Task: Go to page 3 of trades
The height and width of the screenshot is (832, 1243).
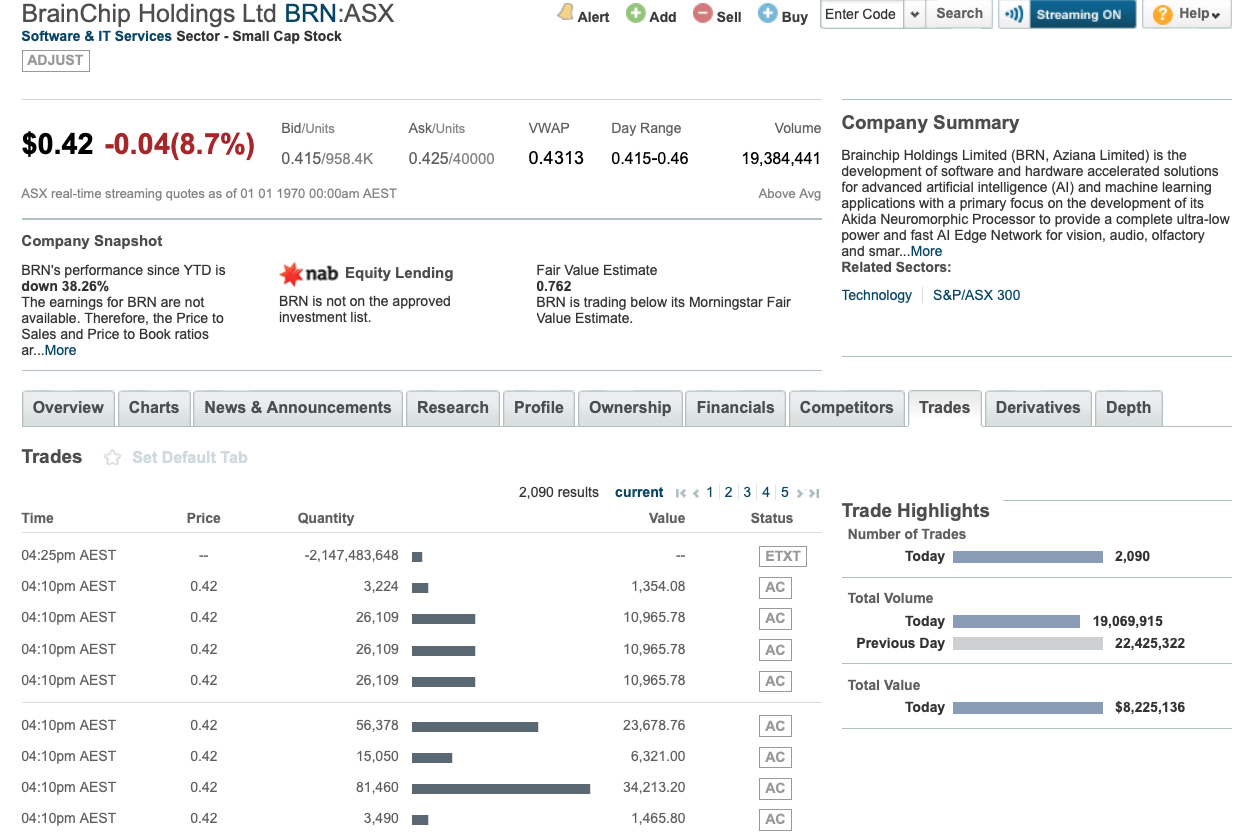Action: tap(747, 492)
